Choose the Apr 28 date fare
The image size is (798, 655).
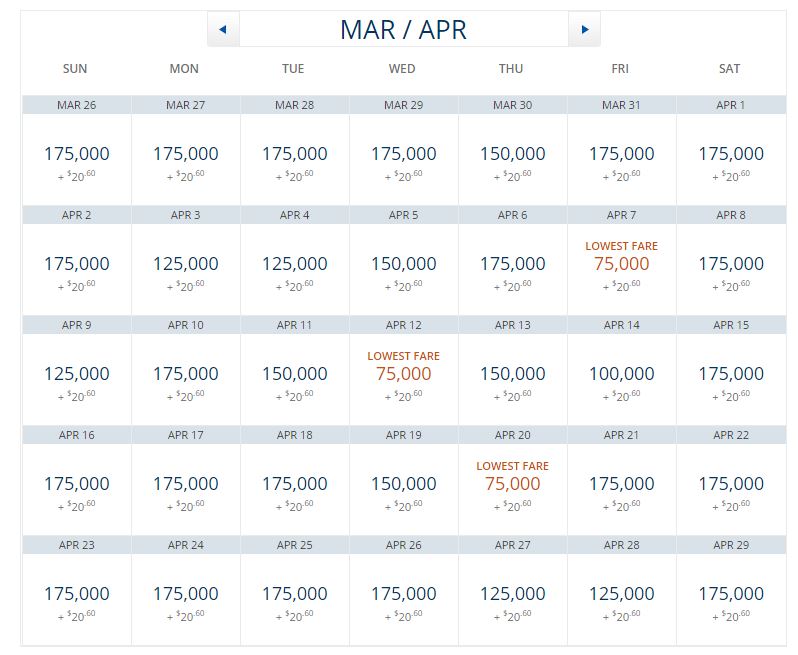pyautogui.click(x=621, y=594)
